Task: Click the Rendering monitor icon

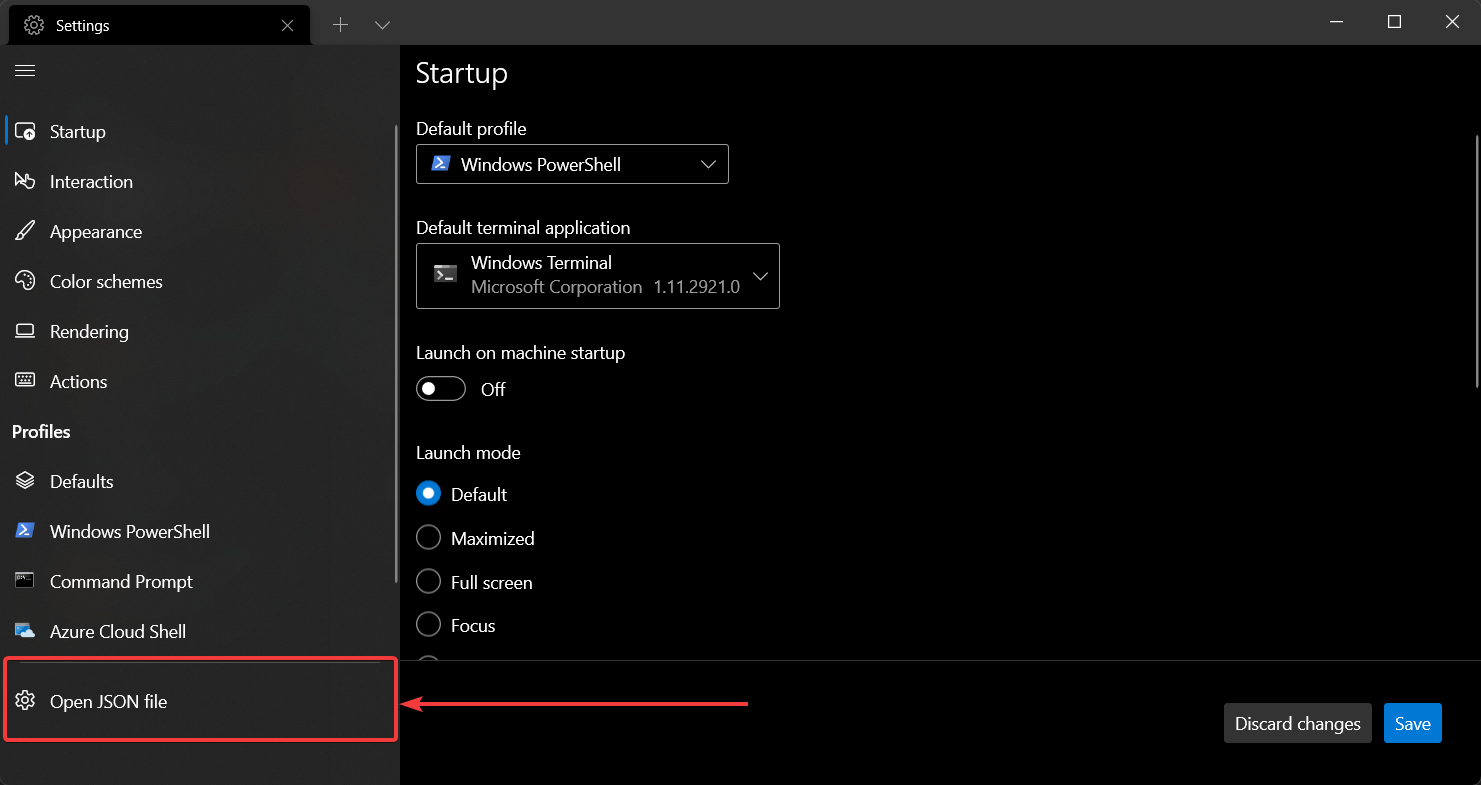Action: pyautogui.click(x=25, y=331)
